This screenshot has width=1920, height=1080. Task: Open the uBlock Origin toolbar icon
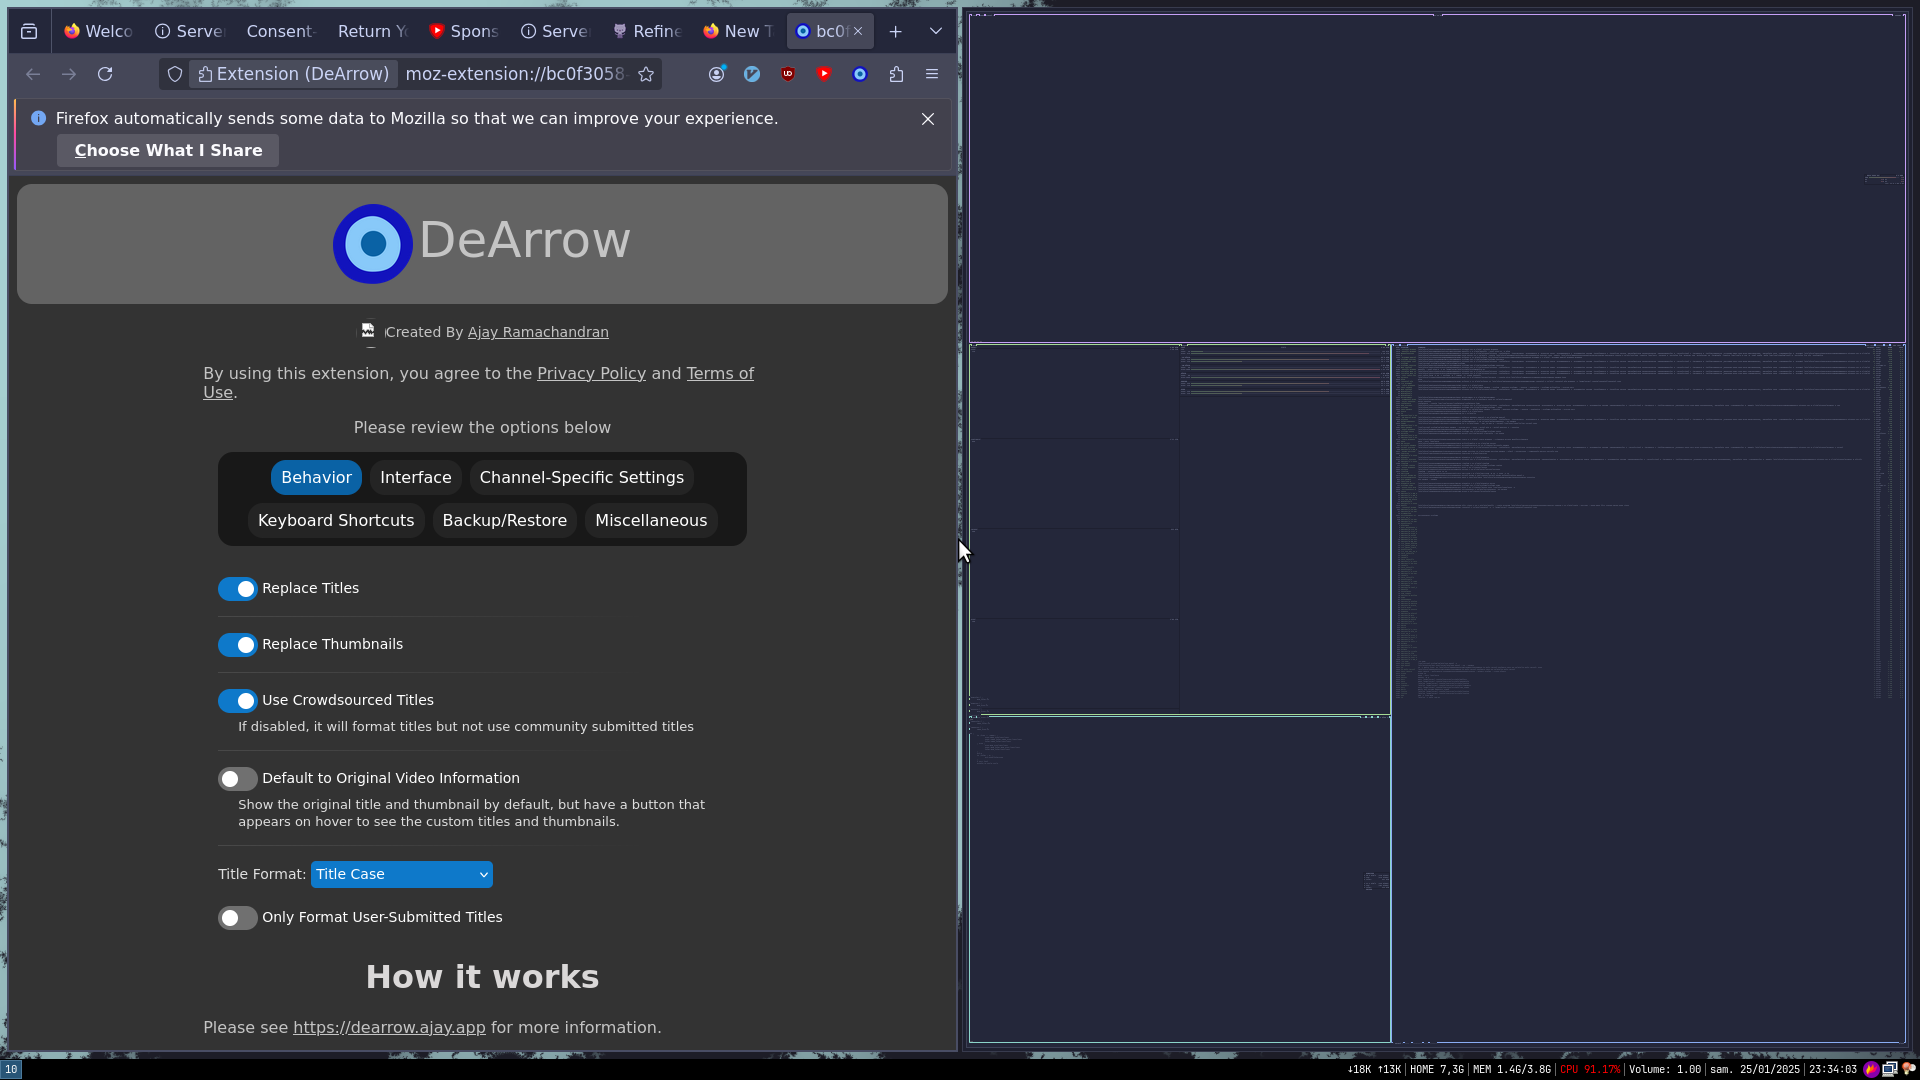[788, 74]
